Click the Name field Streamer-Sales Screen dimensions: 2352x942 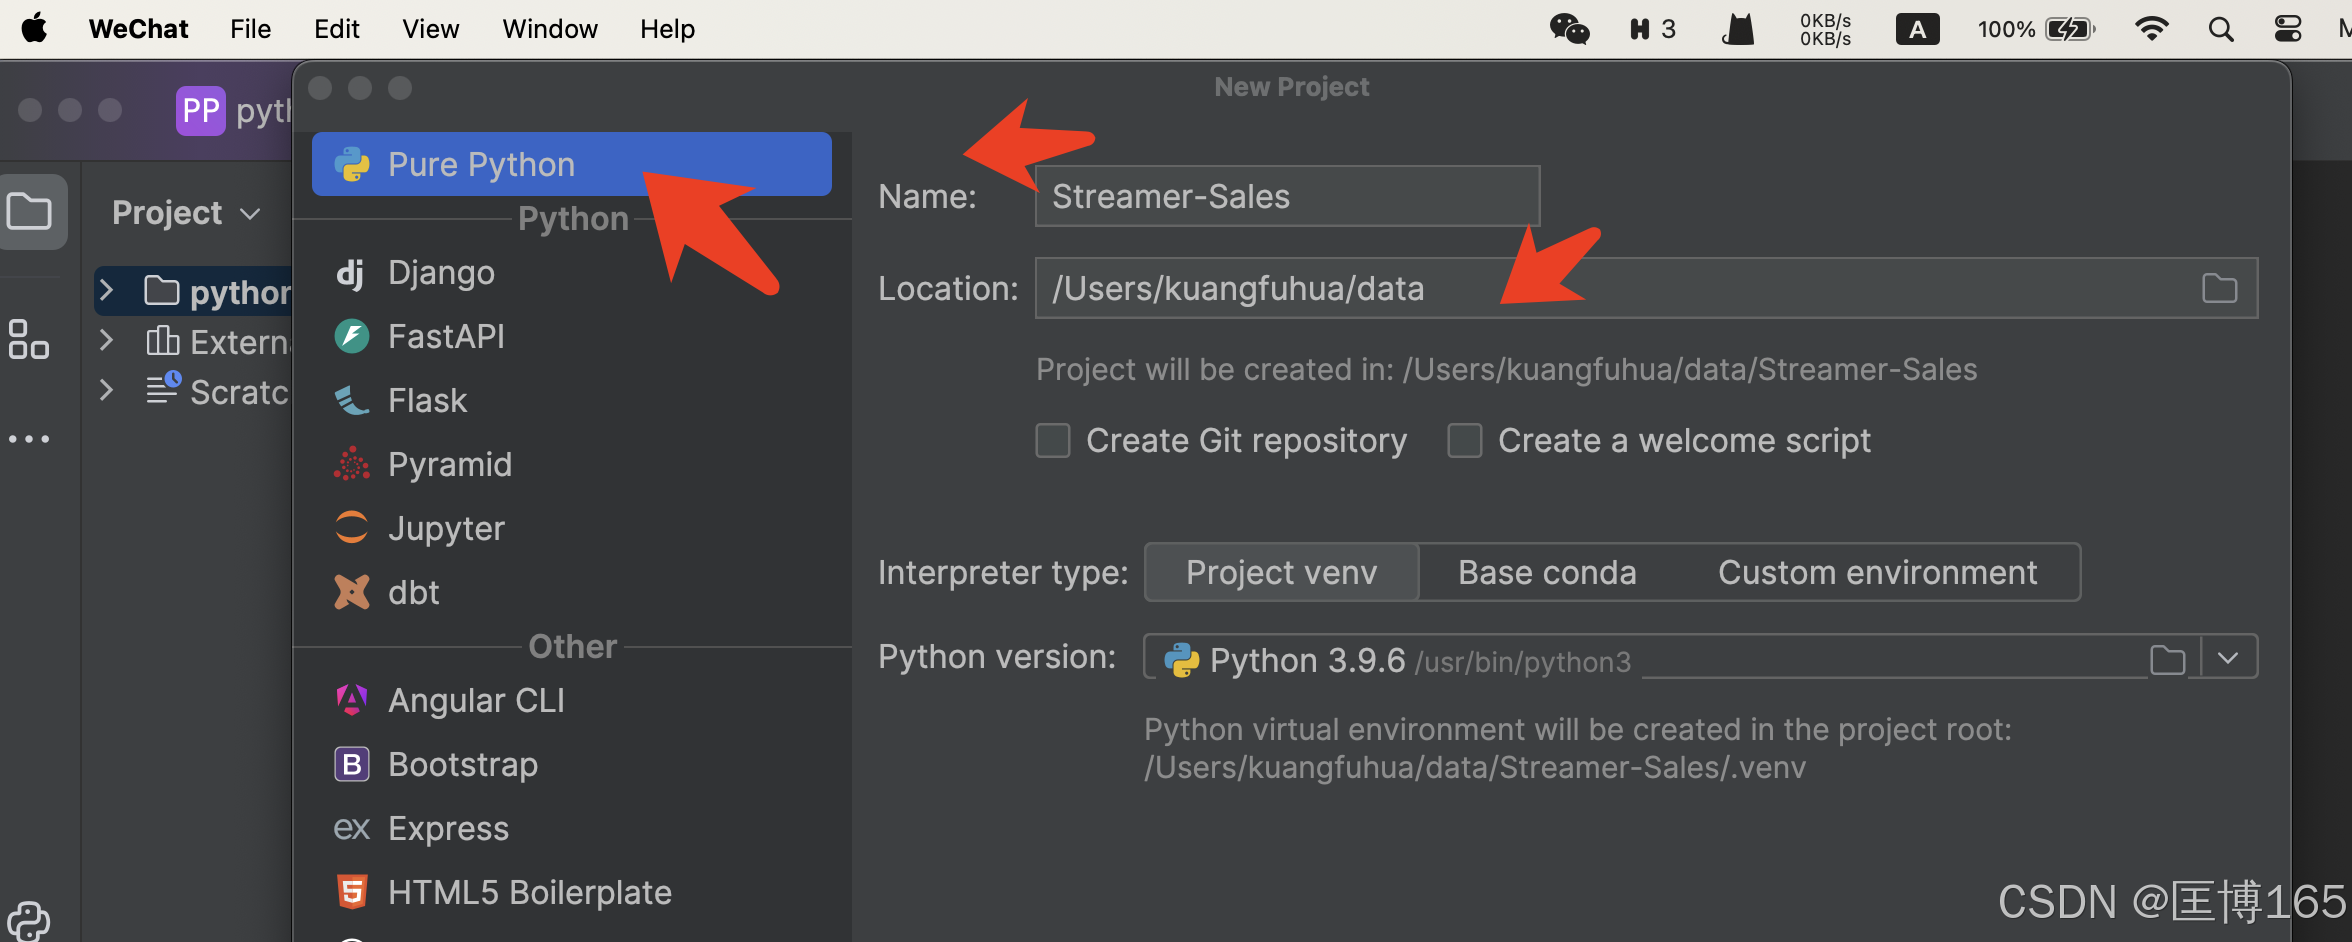[1287, 196]
